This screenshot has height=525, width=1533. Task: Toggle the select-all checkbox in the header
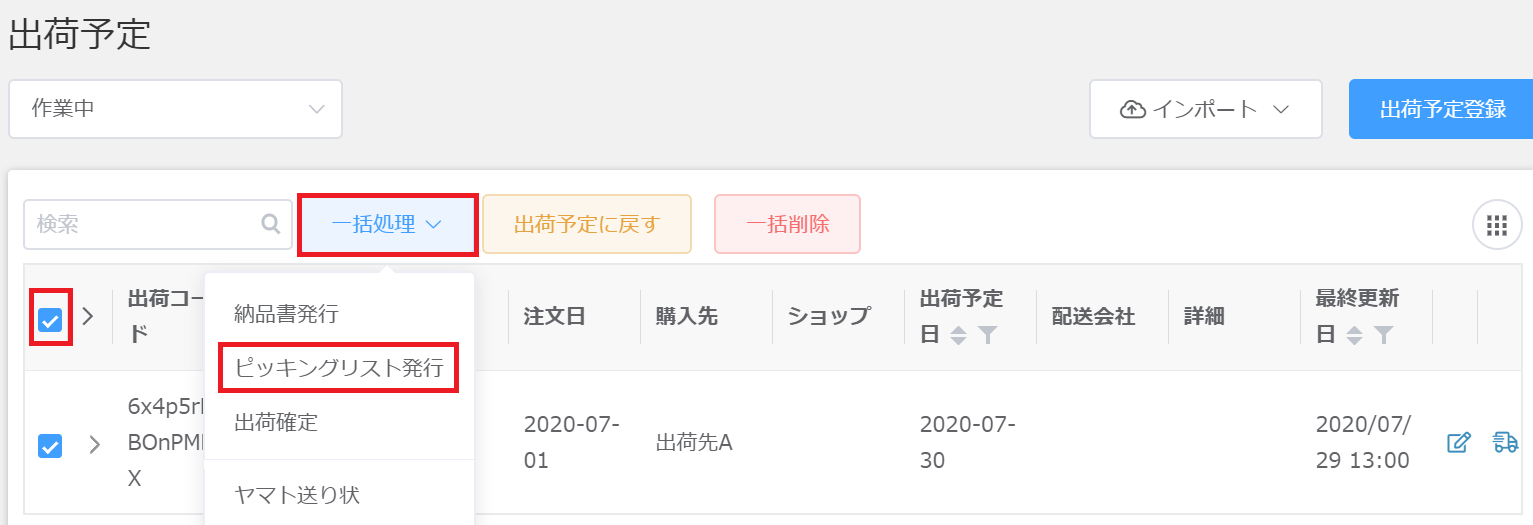pos(50,320)
